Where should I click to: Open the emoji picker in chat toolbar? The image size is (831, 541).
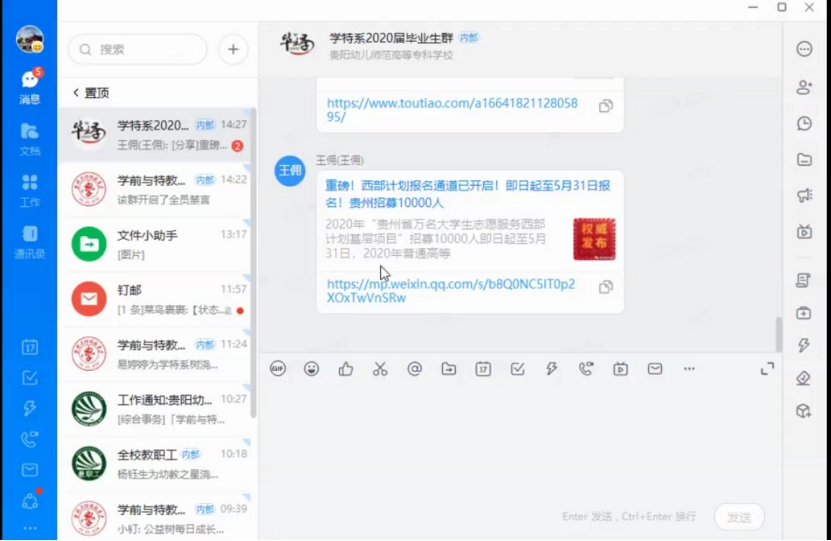click(x=312, y=369)
